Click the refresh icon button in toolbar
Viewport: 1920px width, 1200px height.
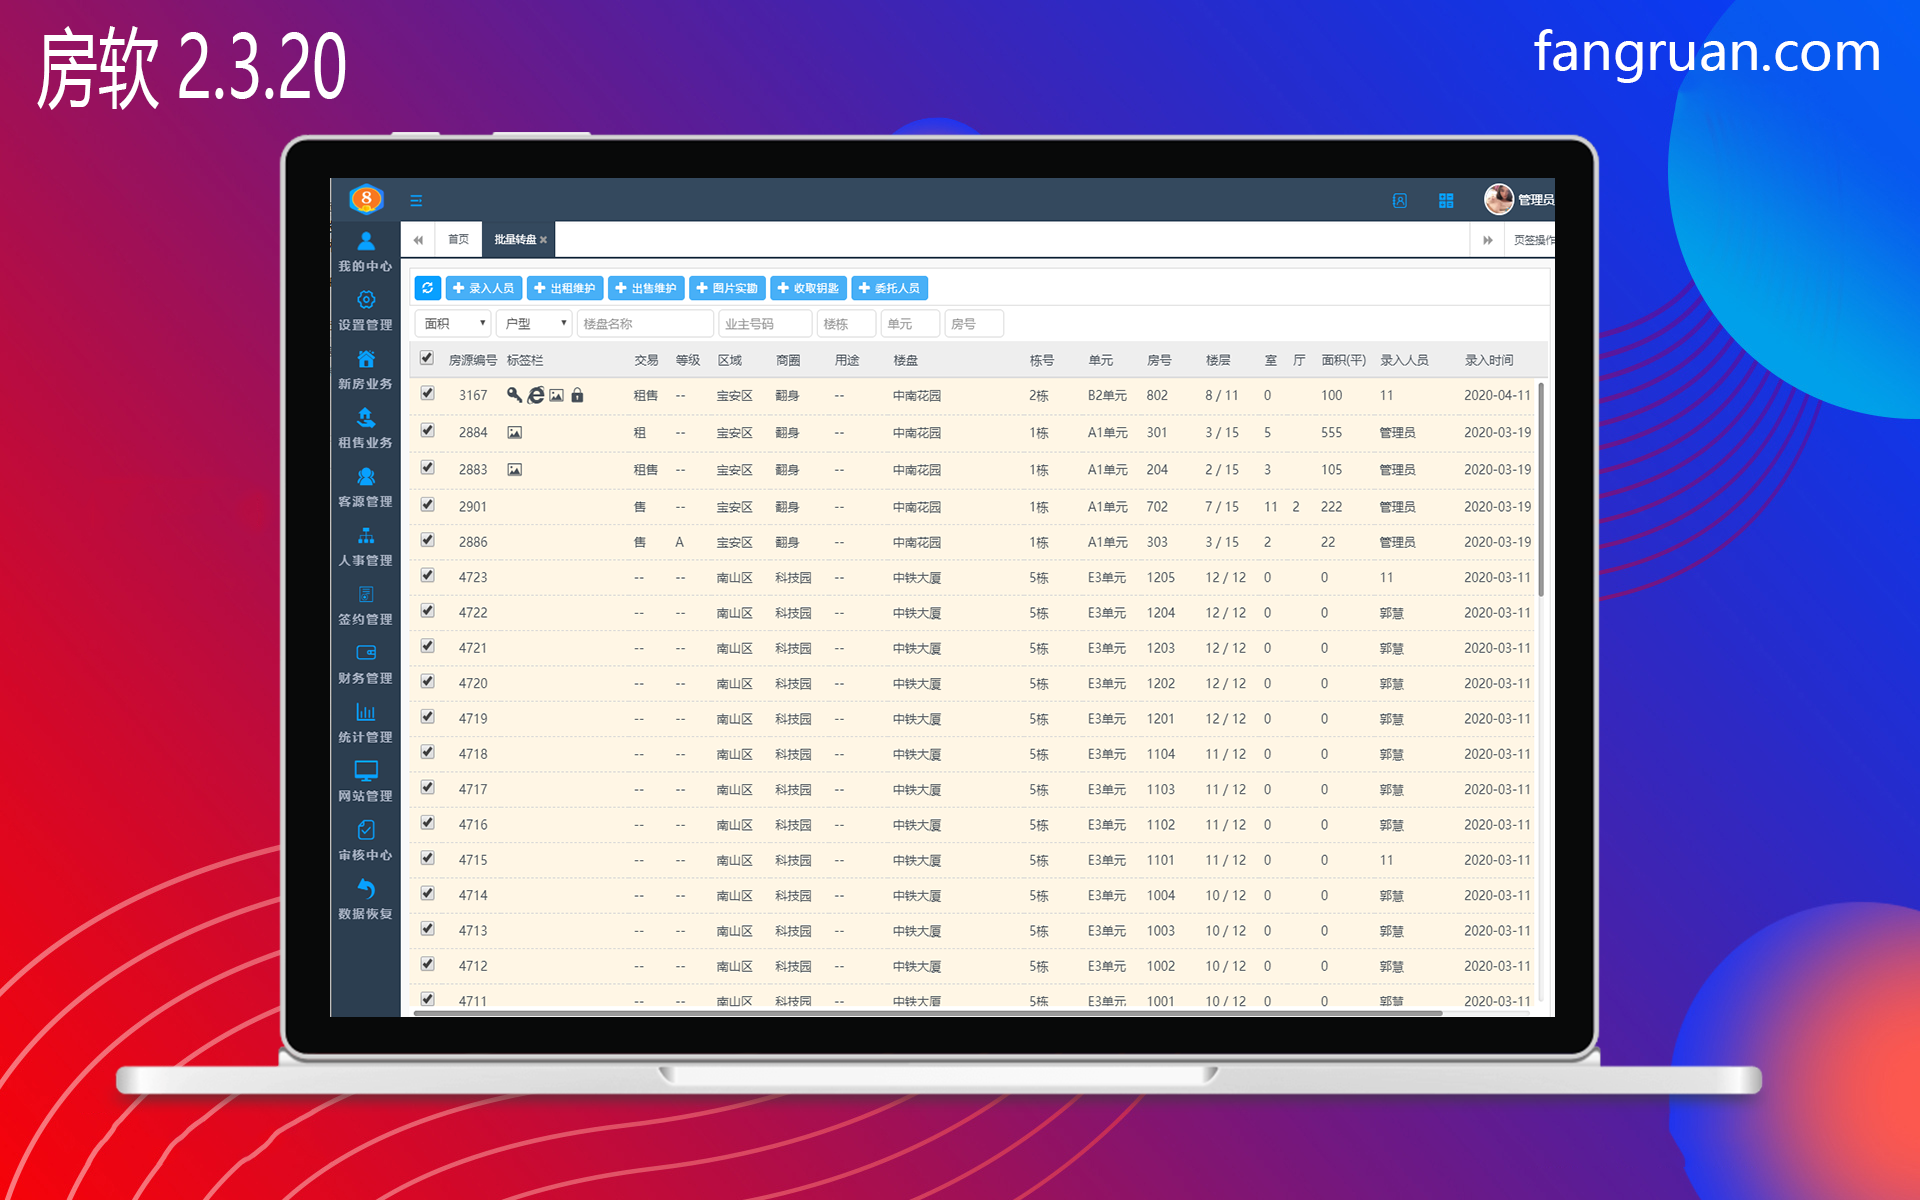(427, 288)
